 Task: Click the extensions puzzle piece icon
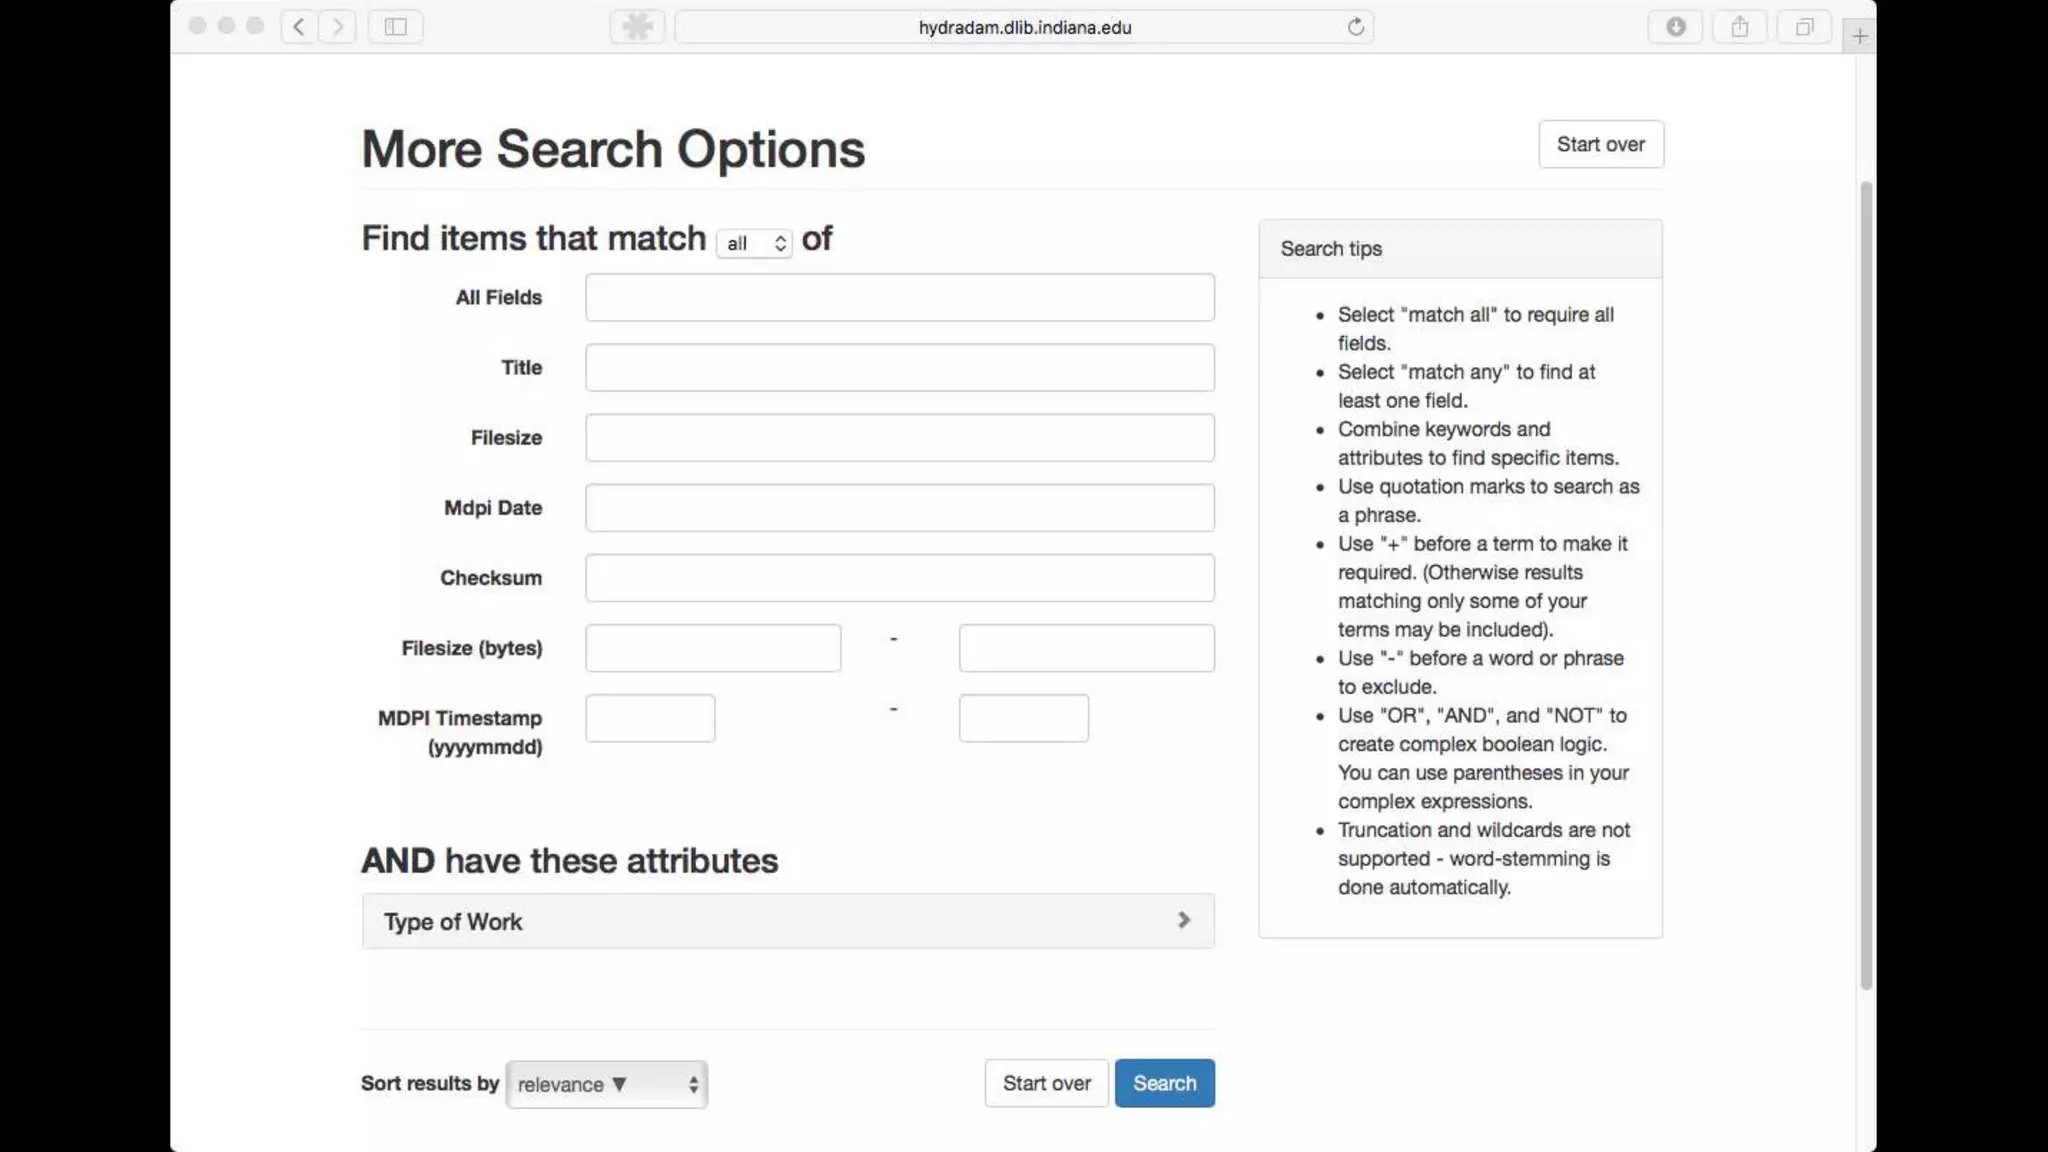pyautogui.click(x=637, y=27)
